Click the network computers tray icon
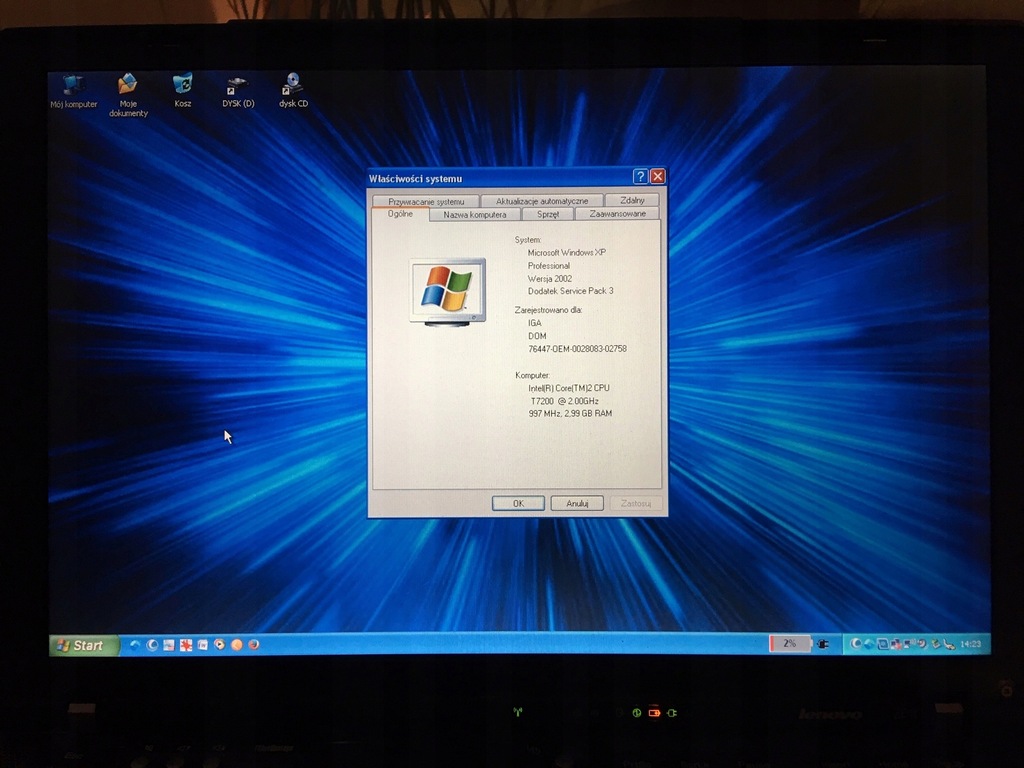 896,644
